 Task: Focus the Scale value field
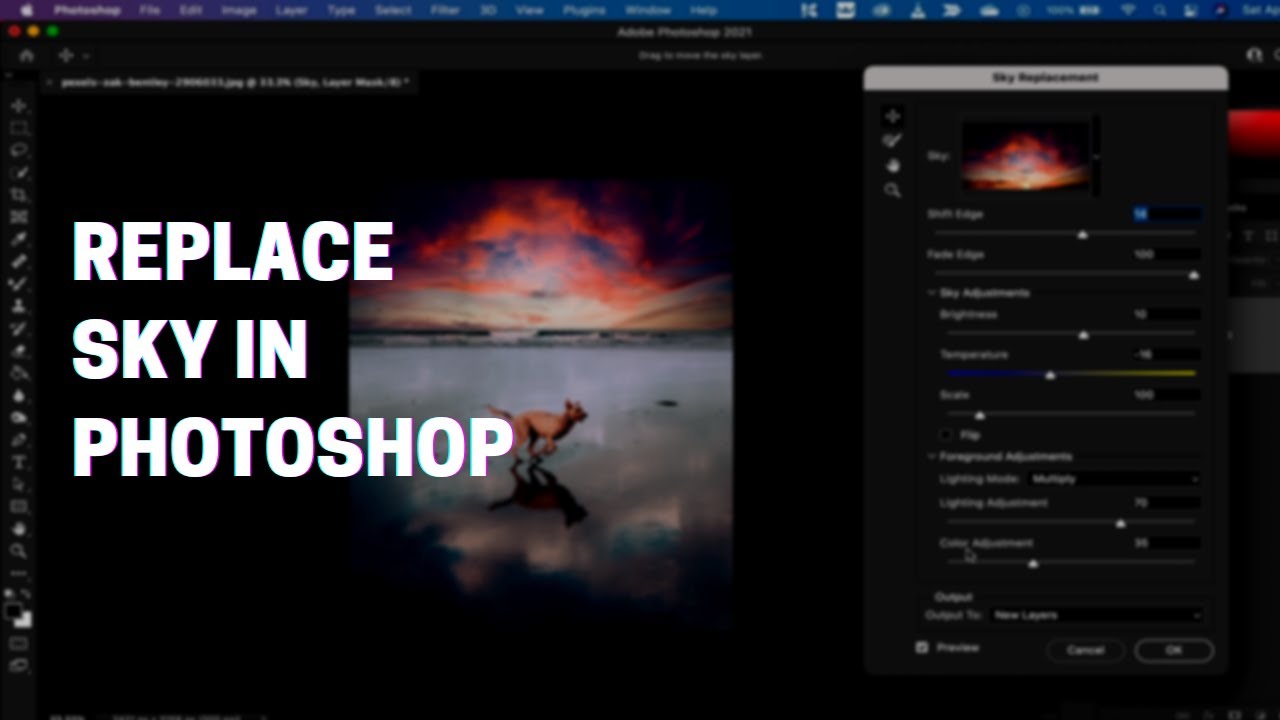tap(1166, 395)
